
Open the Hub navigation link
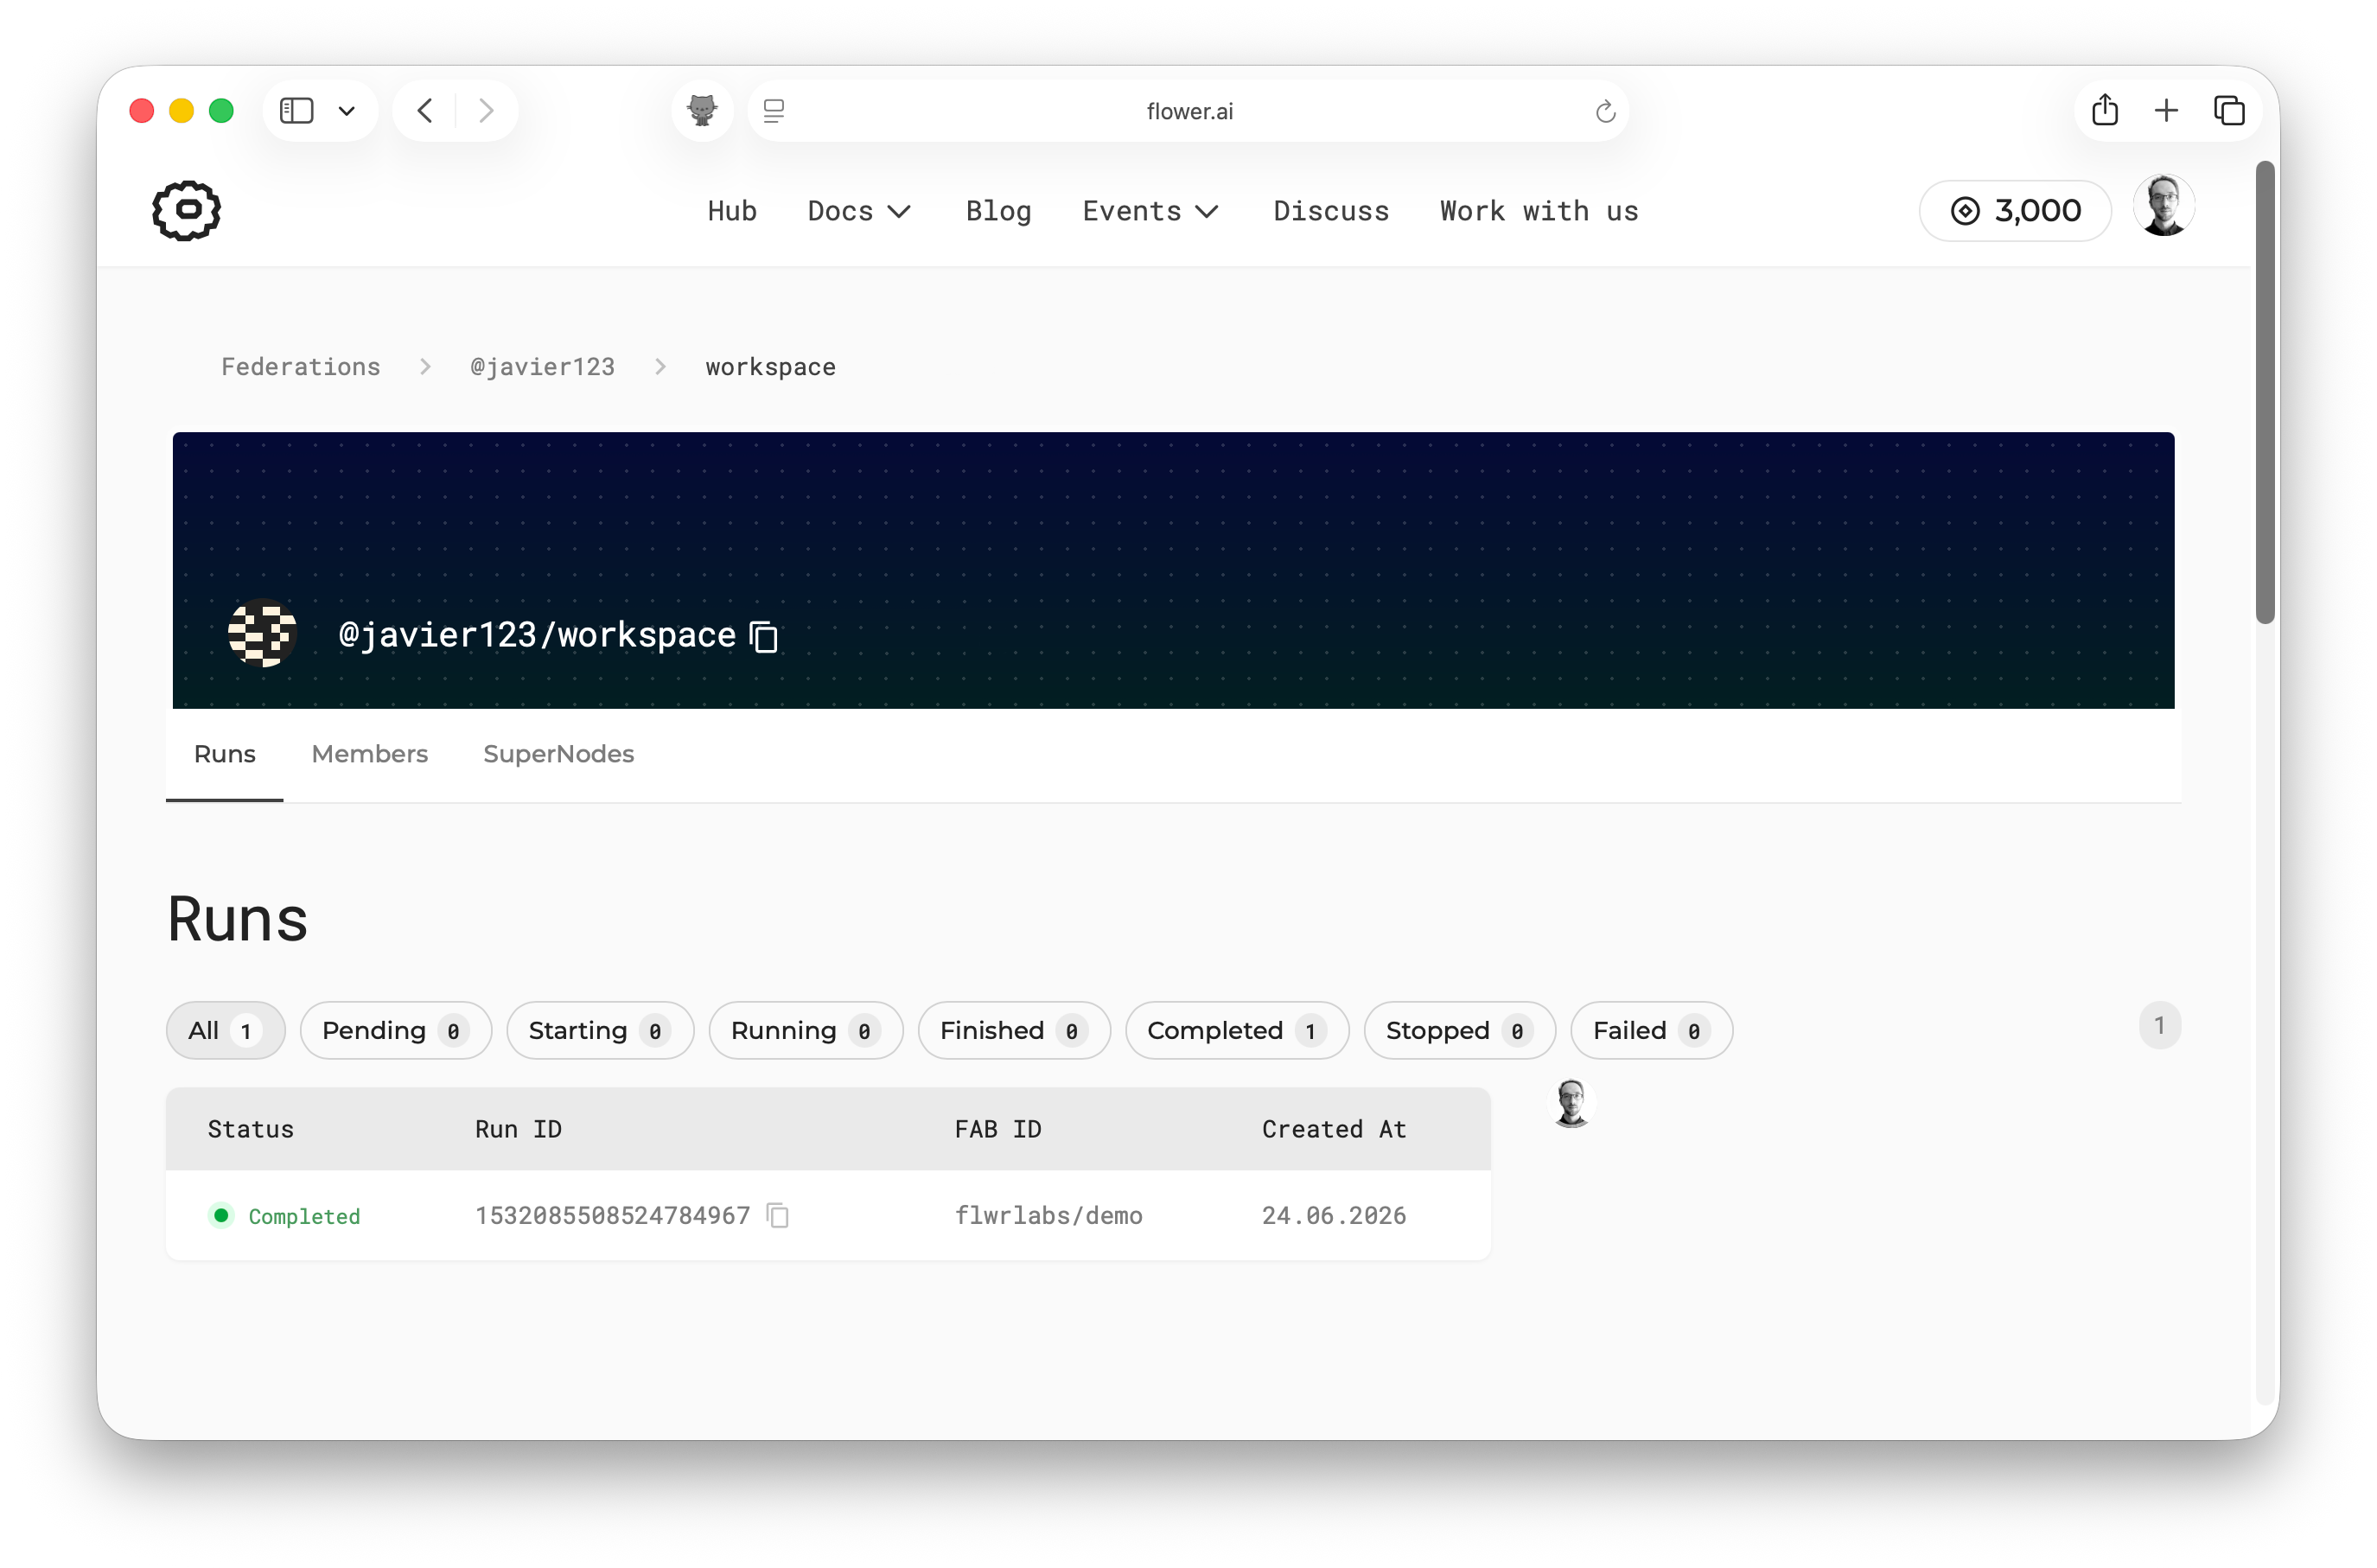tap(732, 211)
